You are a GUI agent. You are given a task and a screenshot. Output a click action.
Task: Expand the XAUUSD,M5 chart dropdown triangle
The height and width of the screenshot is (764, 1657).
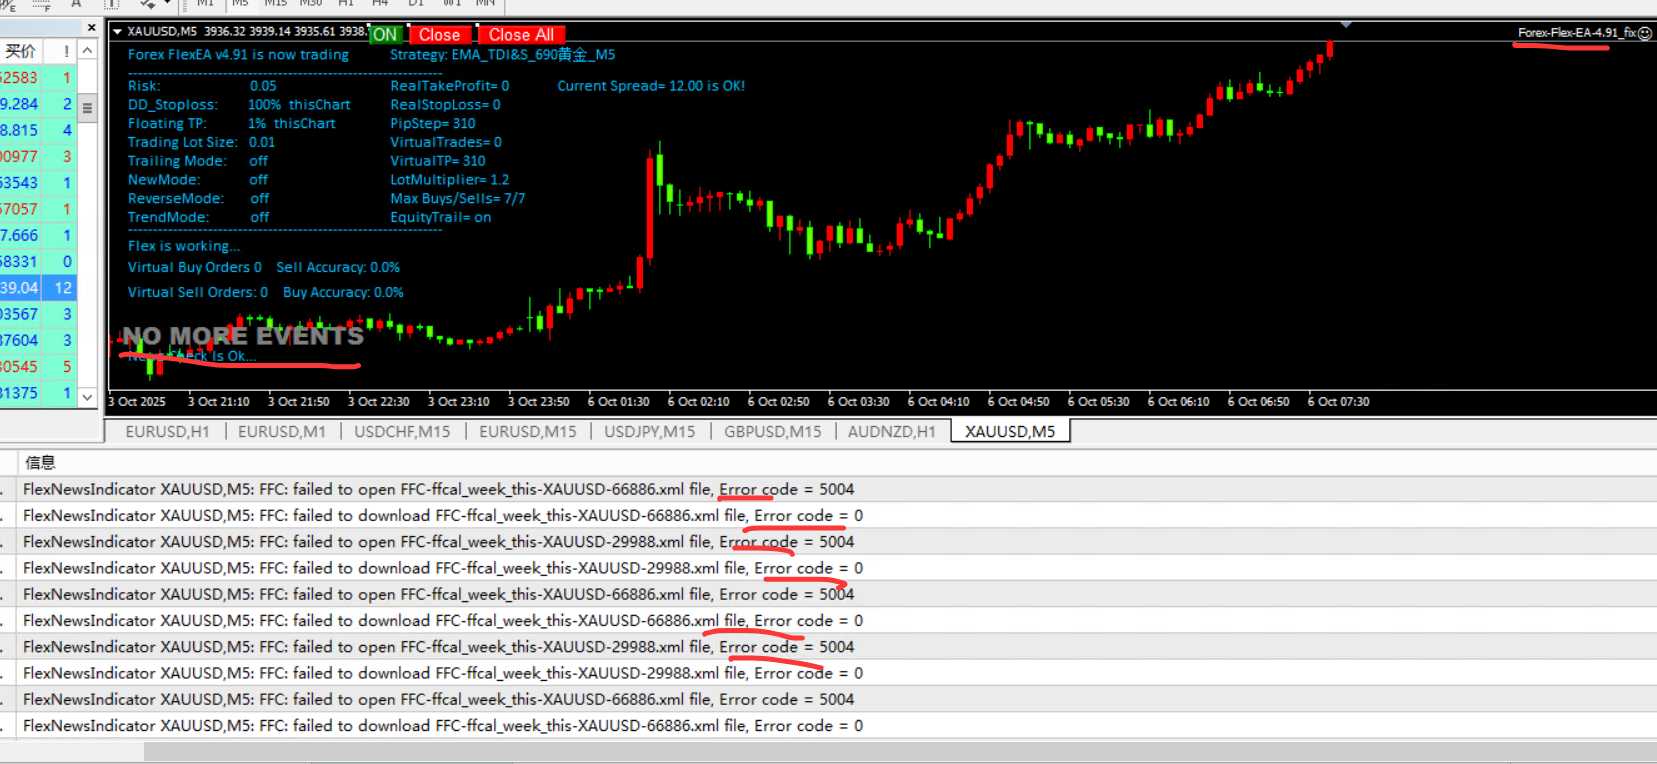pos(117,32)
